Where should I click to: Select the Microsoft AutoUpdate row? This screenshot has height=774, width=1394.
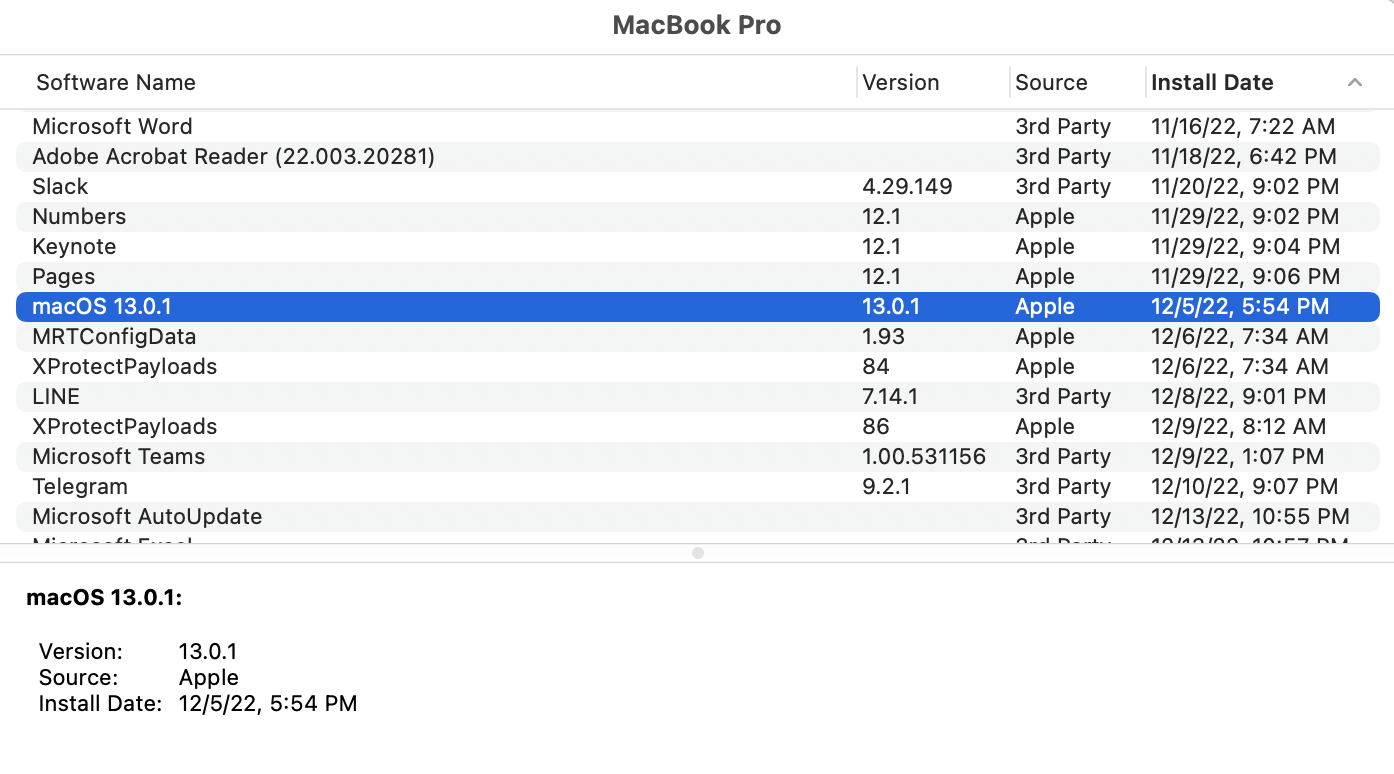point(698,517)
